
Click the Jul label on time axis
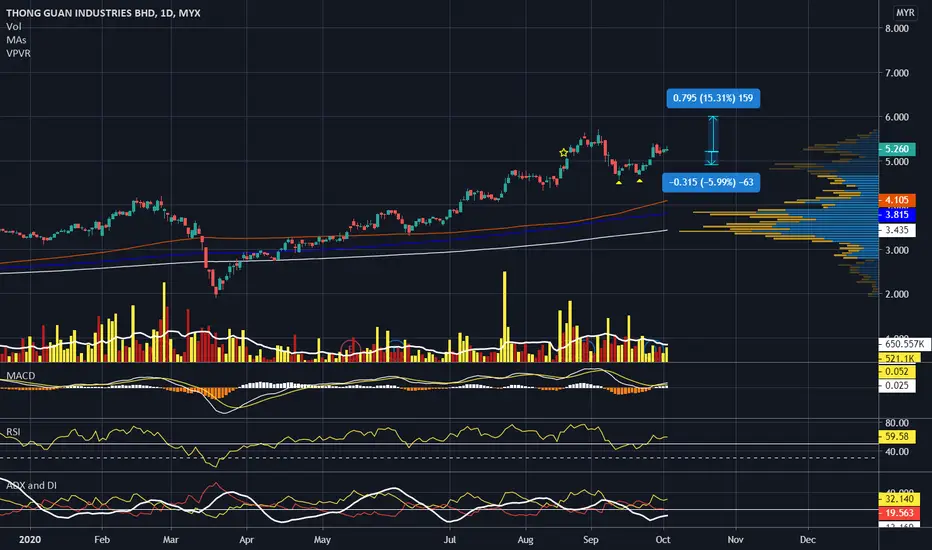tap(450, 539)
